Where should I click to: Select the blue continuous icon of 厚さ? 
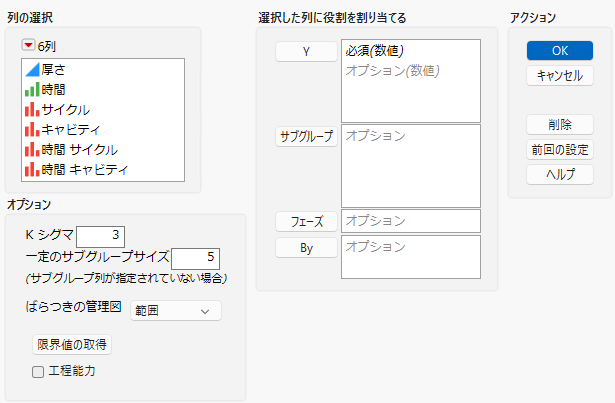(x=33, y=69)
